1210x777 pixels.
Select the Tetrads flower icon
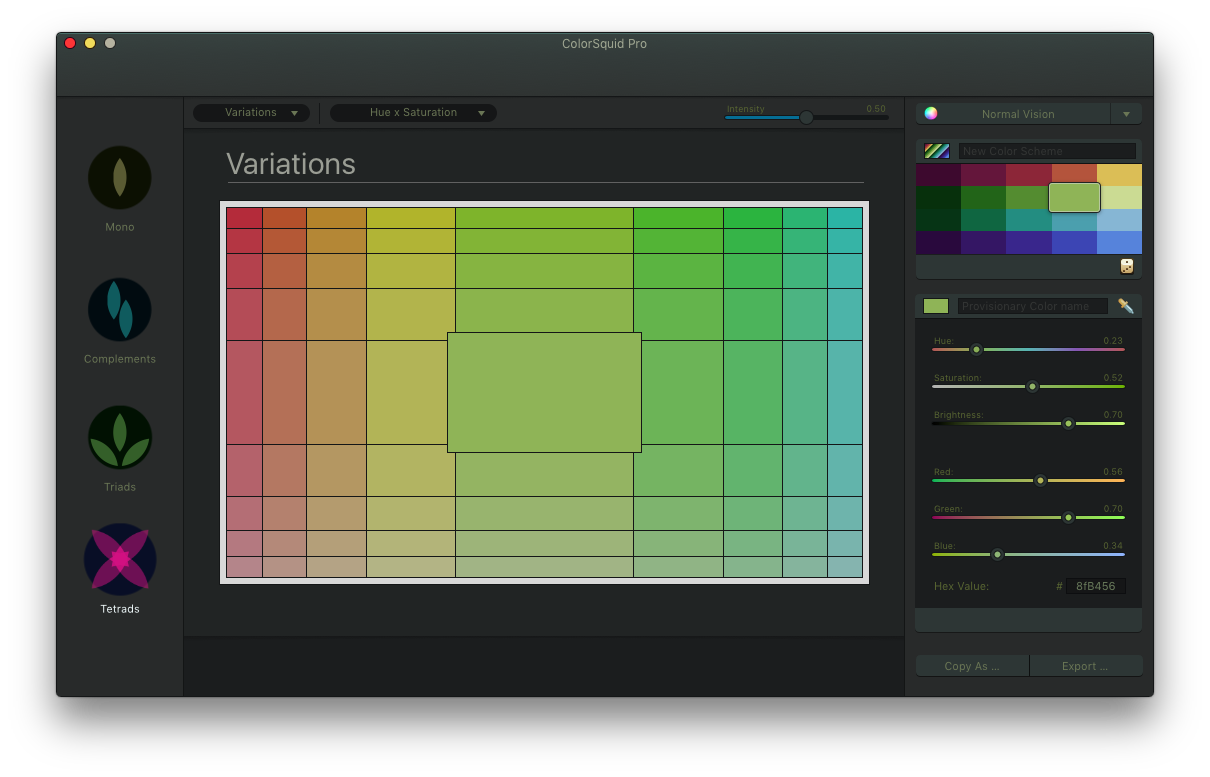(120, 560)
